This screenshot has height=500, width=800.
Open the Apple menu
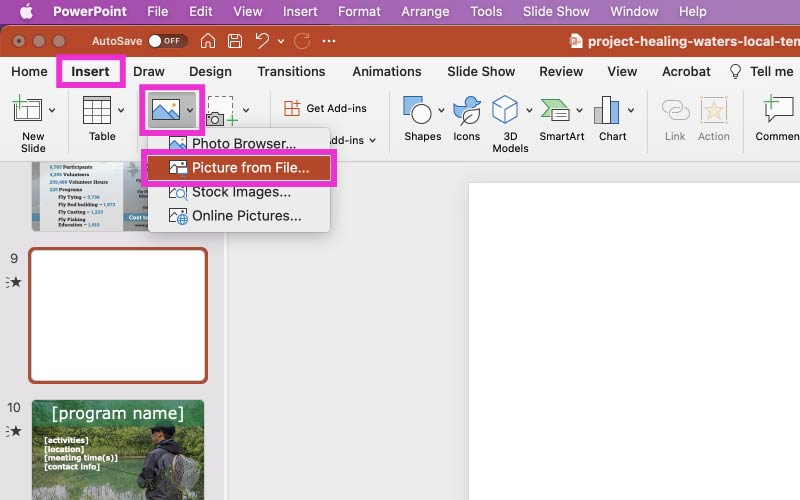(x=26, y=11)
